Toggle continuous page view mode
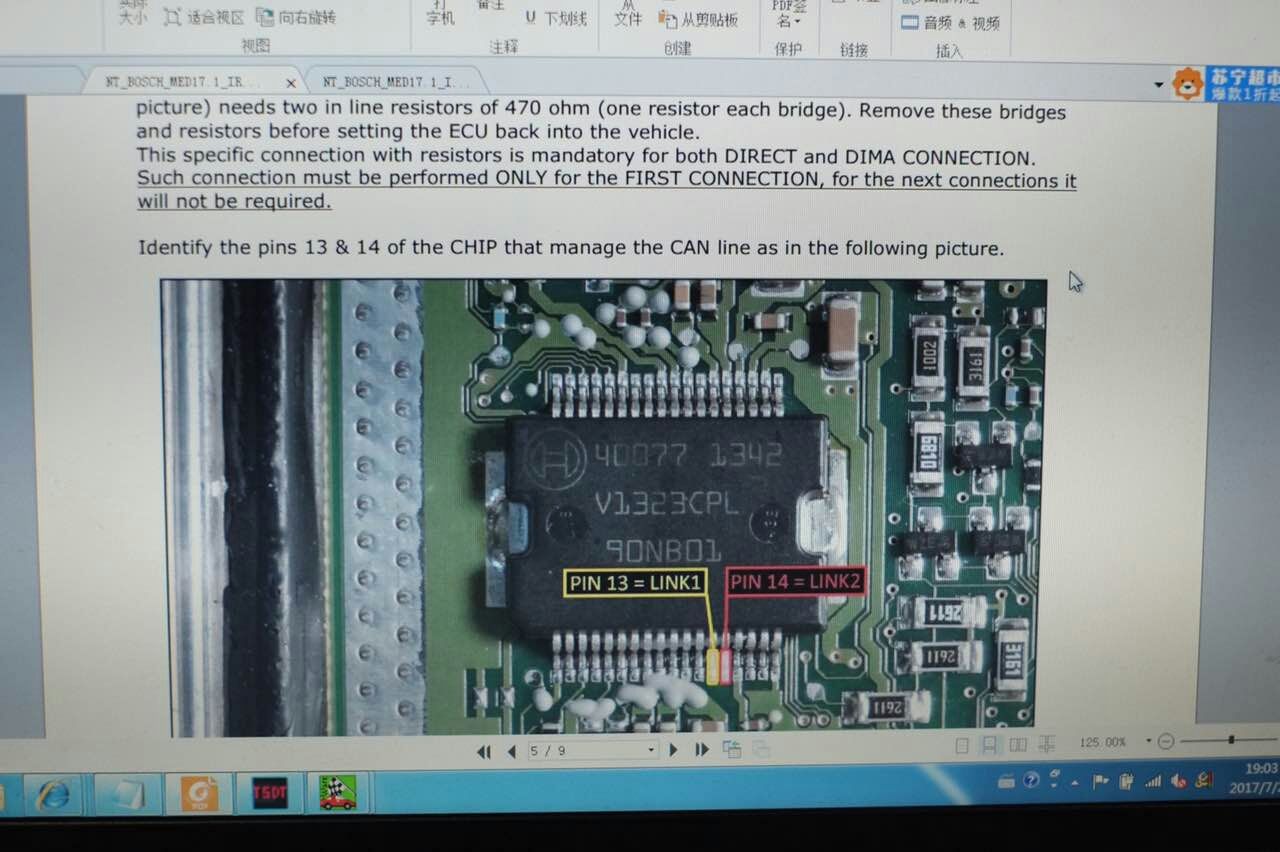Viewport: 1280px width, 852px height. coord(989,745)
